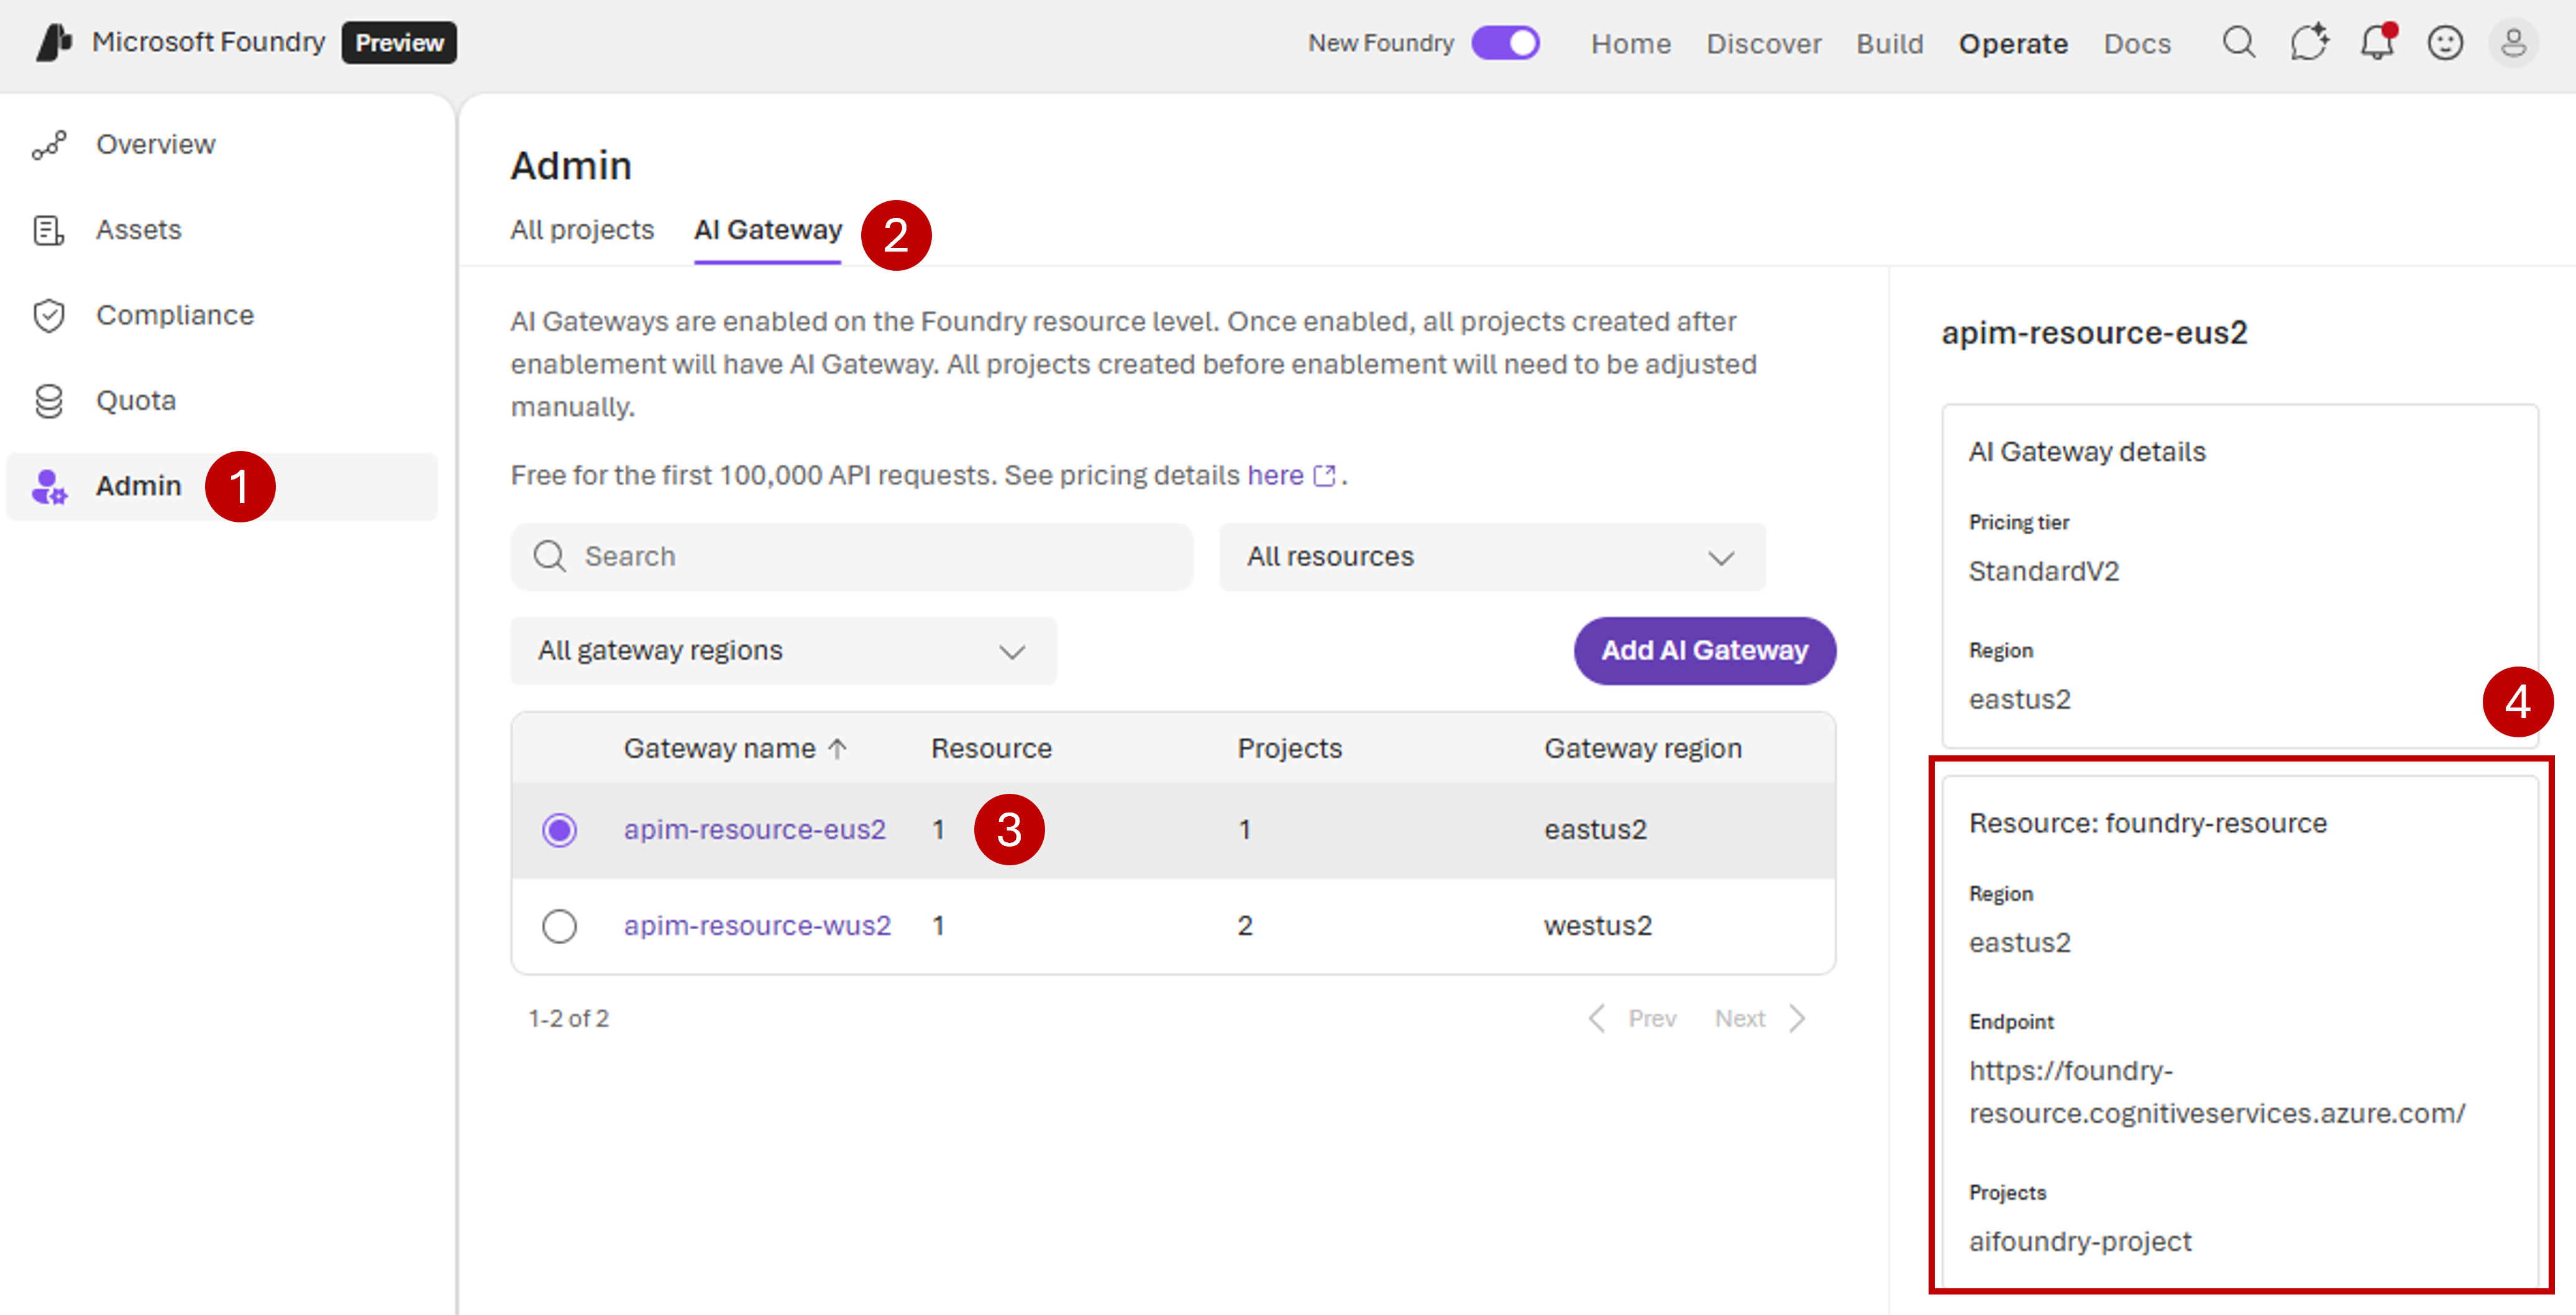Click the Add AI Gateway button
This screenshot has height=1315, width=2576.
coord(1704,650)
